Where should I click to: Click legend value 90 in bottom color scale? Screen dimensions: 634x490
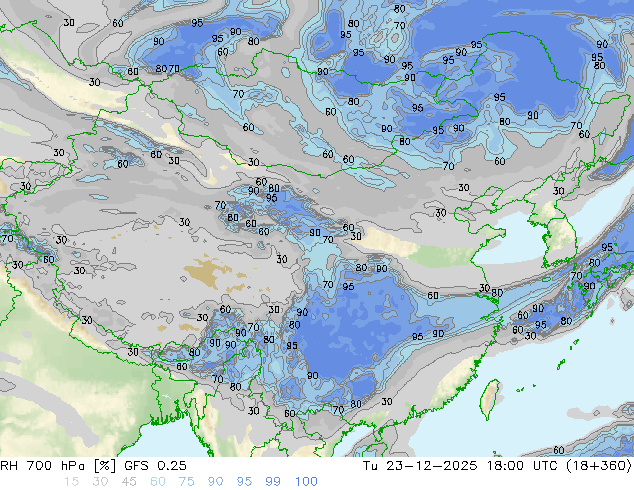(215, 482)
